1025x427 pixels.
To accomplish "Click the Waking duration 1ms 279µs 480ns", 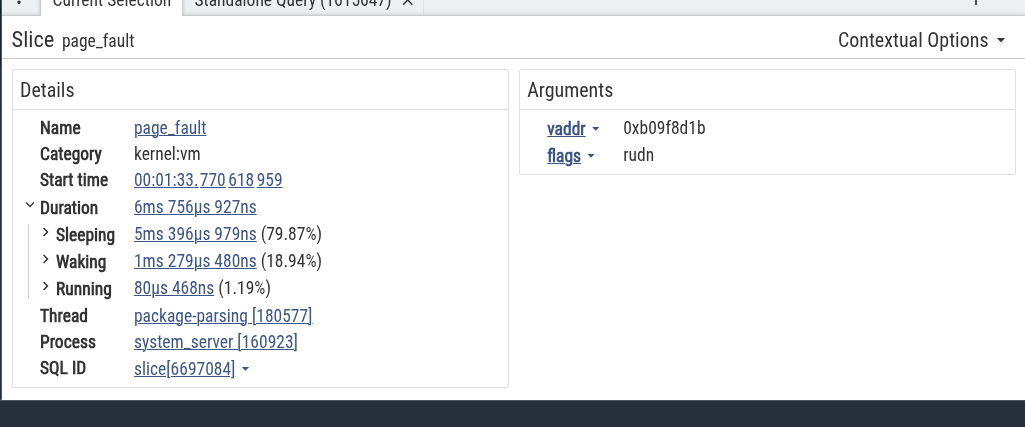I will (195, 262).
